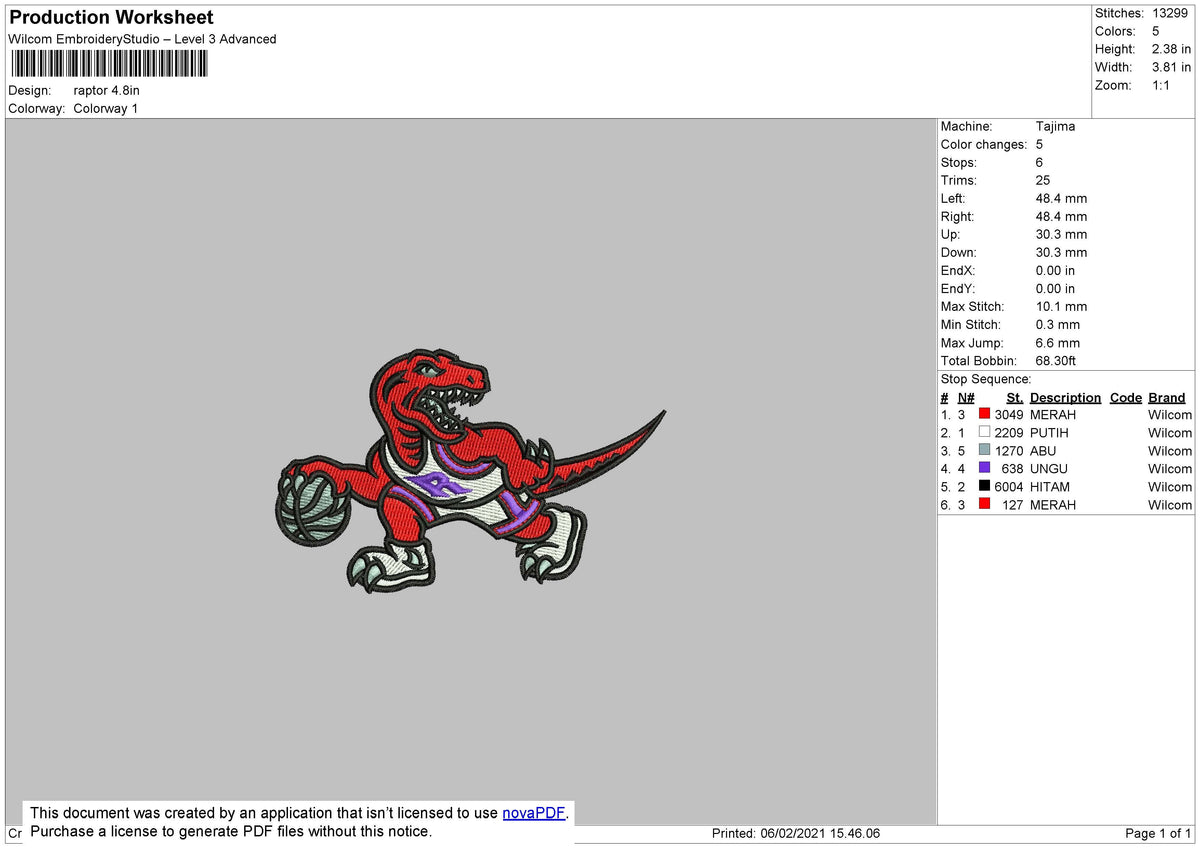Click the red MERAH 3049 color swatch
Viewport: 1200px width, 848px height.
[x=983, y=414]
